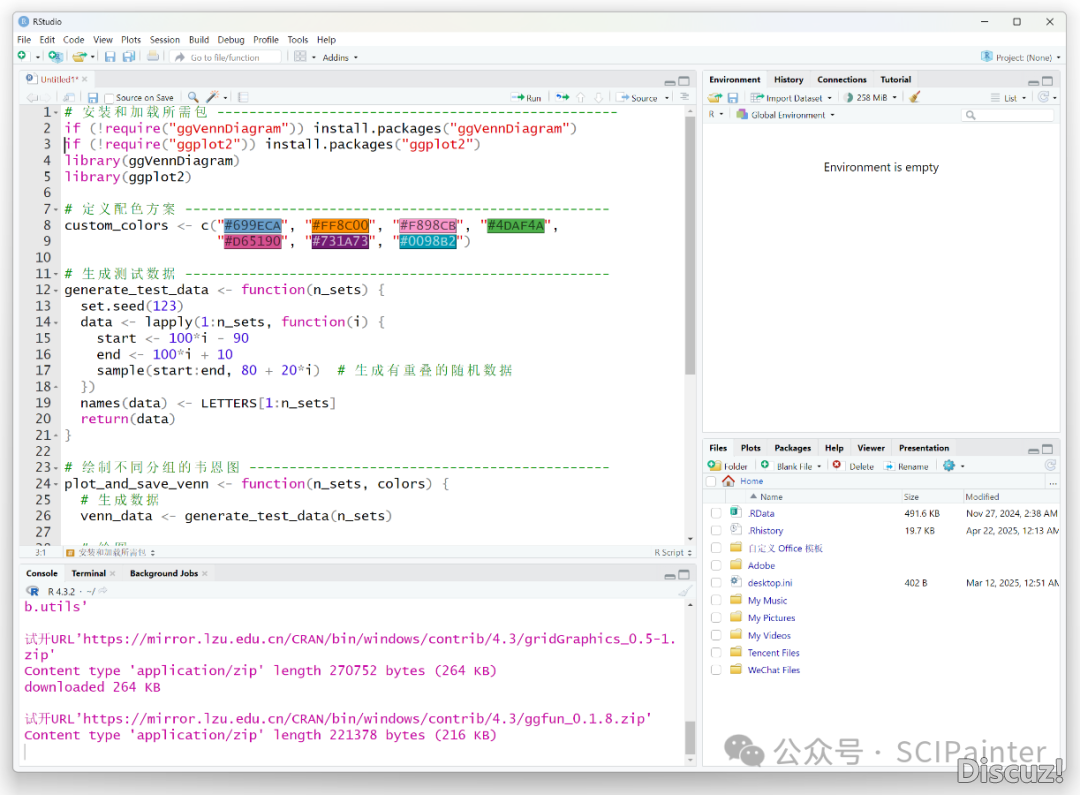Click the compile report notebook icon
Image resolution: width=1080 pixels, height=795 pixels.
click(x=244, y=98)
